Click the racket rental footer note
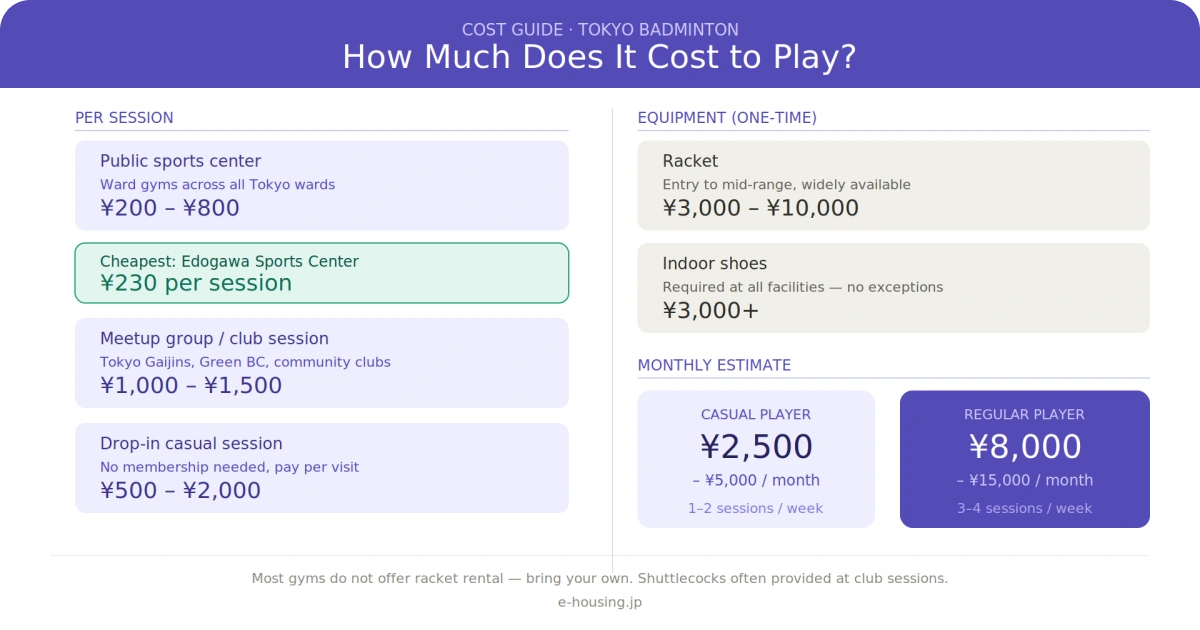1200x630 pixels. [600, 578]
